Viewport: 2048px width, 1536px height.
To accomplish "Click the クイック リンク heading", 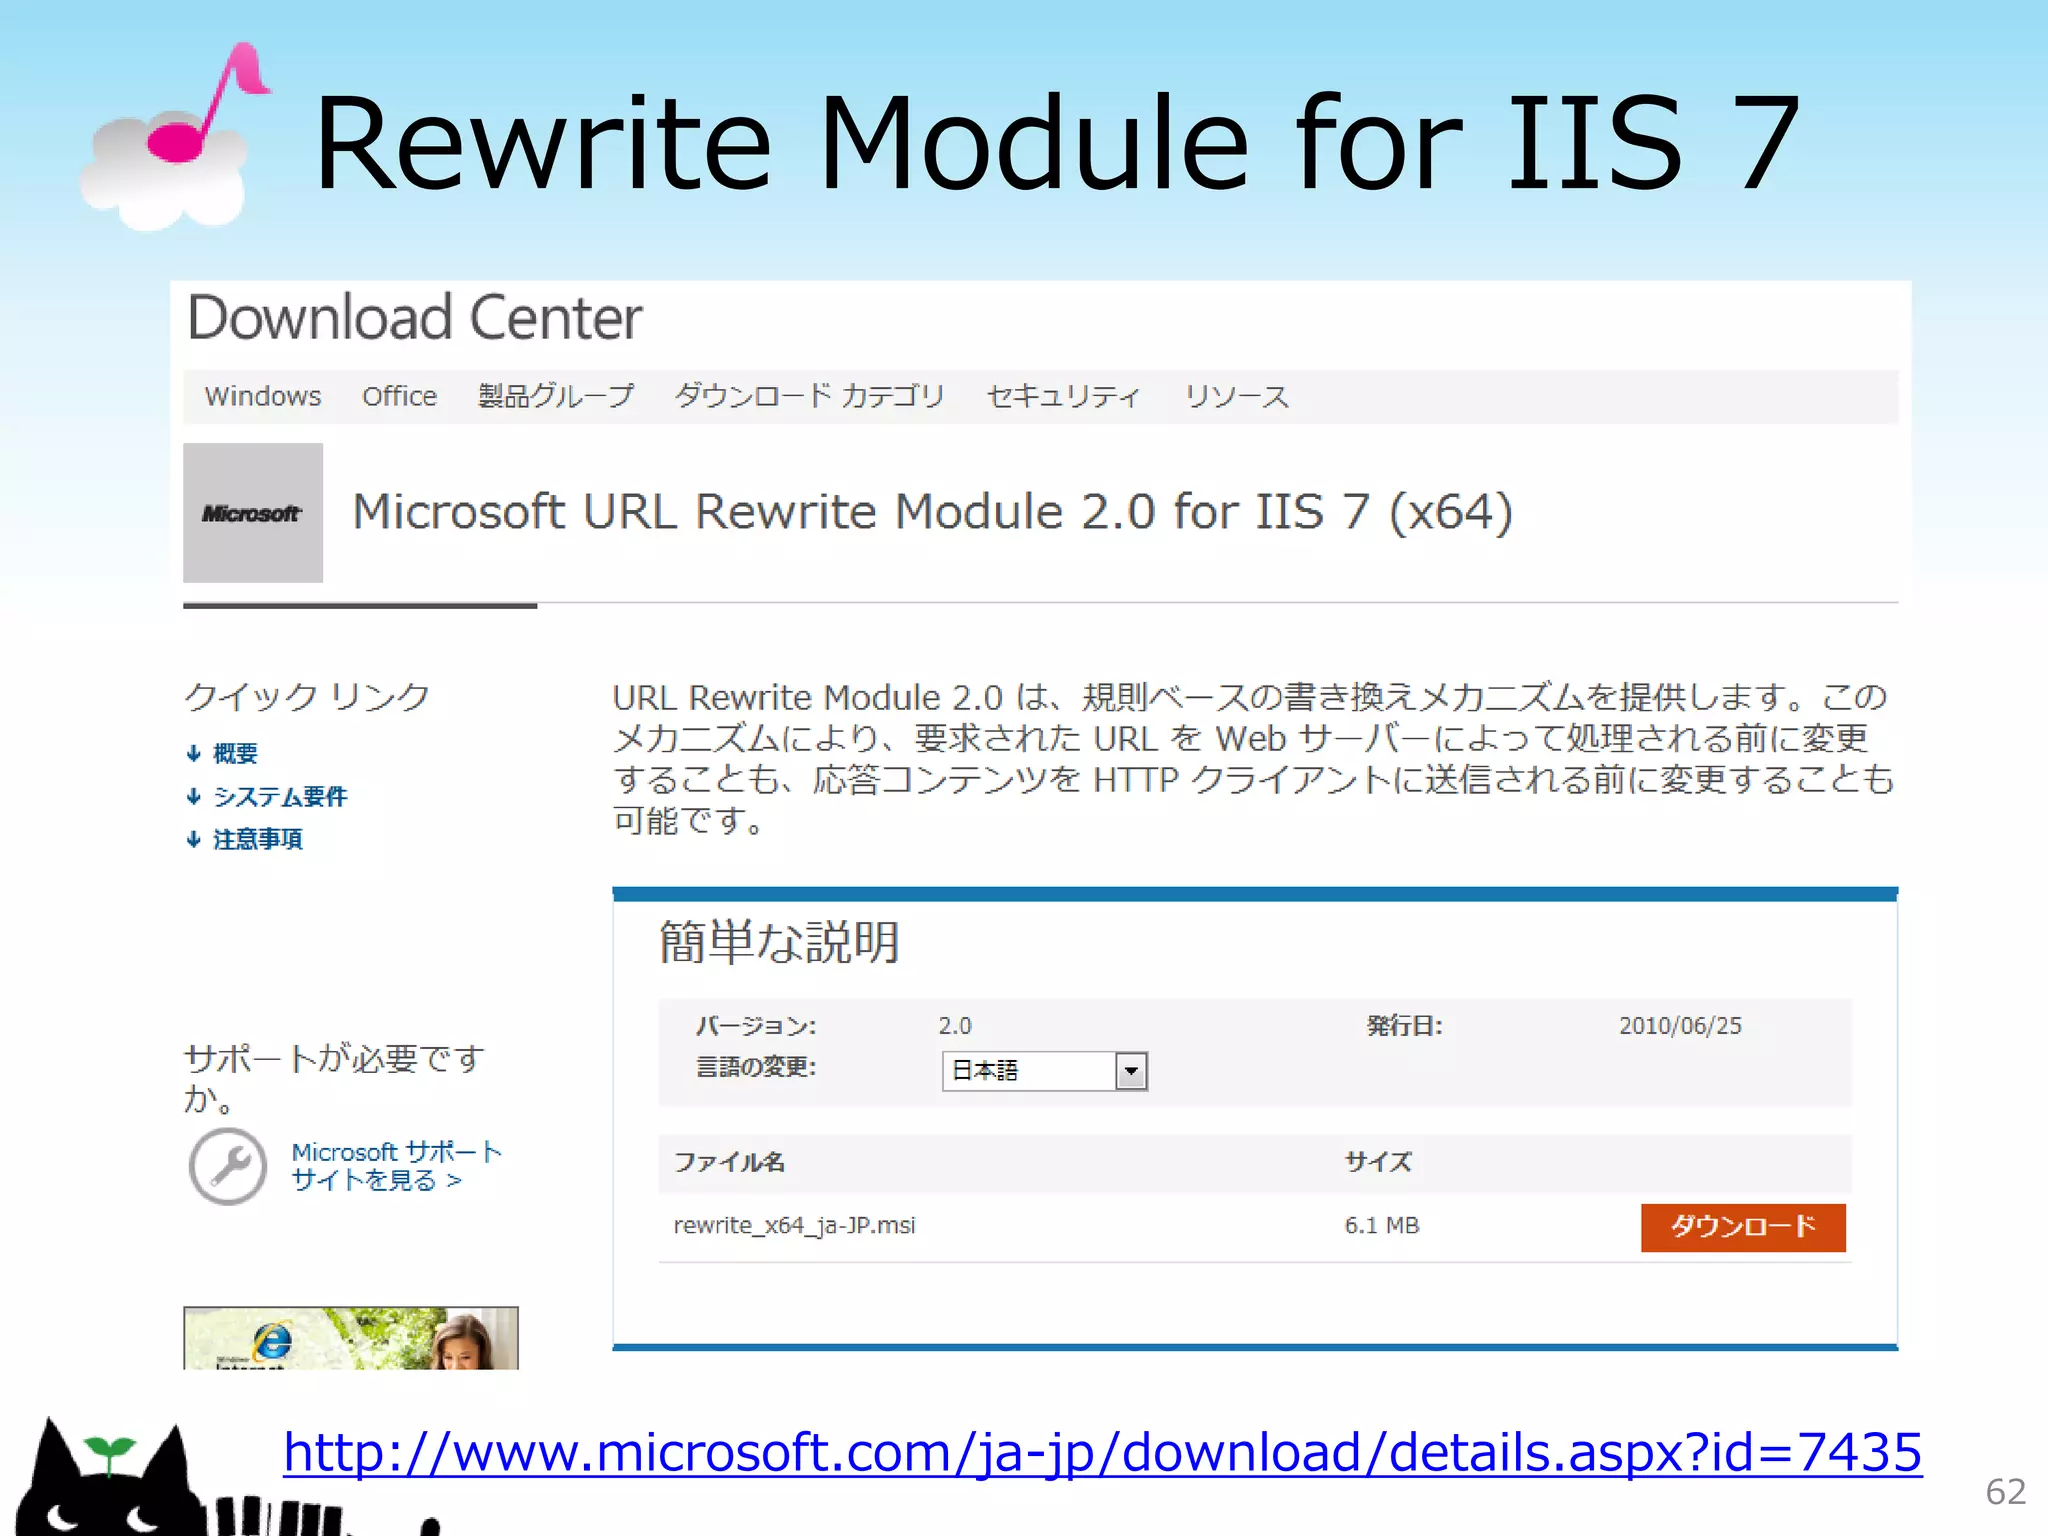I will (x=308, y=696).
